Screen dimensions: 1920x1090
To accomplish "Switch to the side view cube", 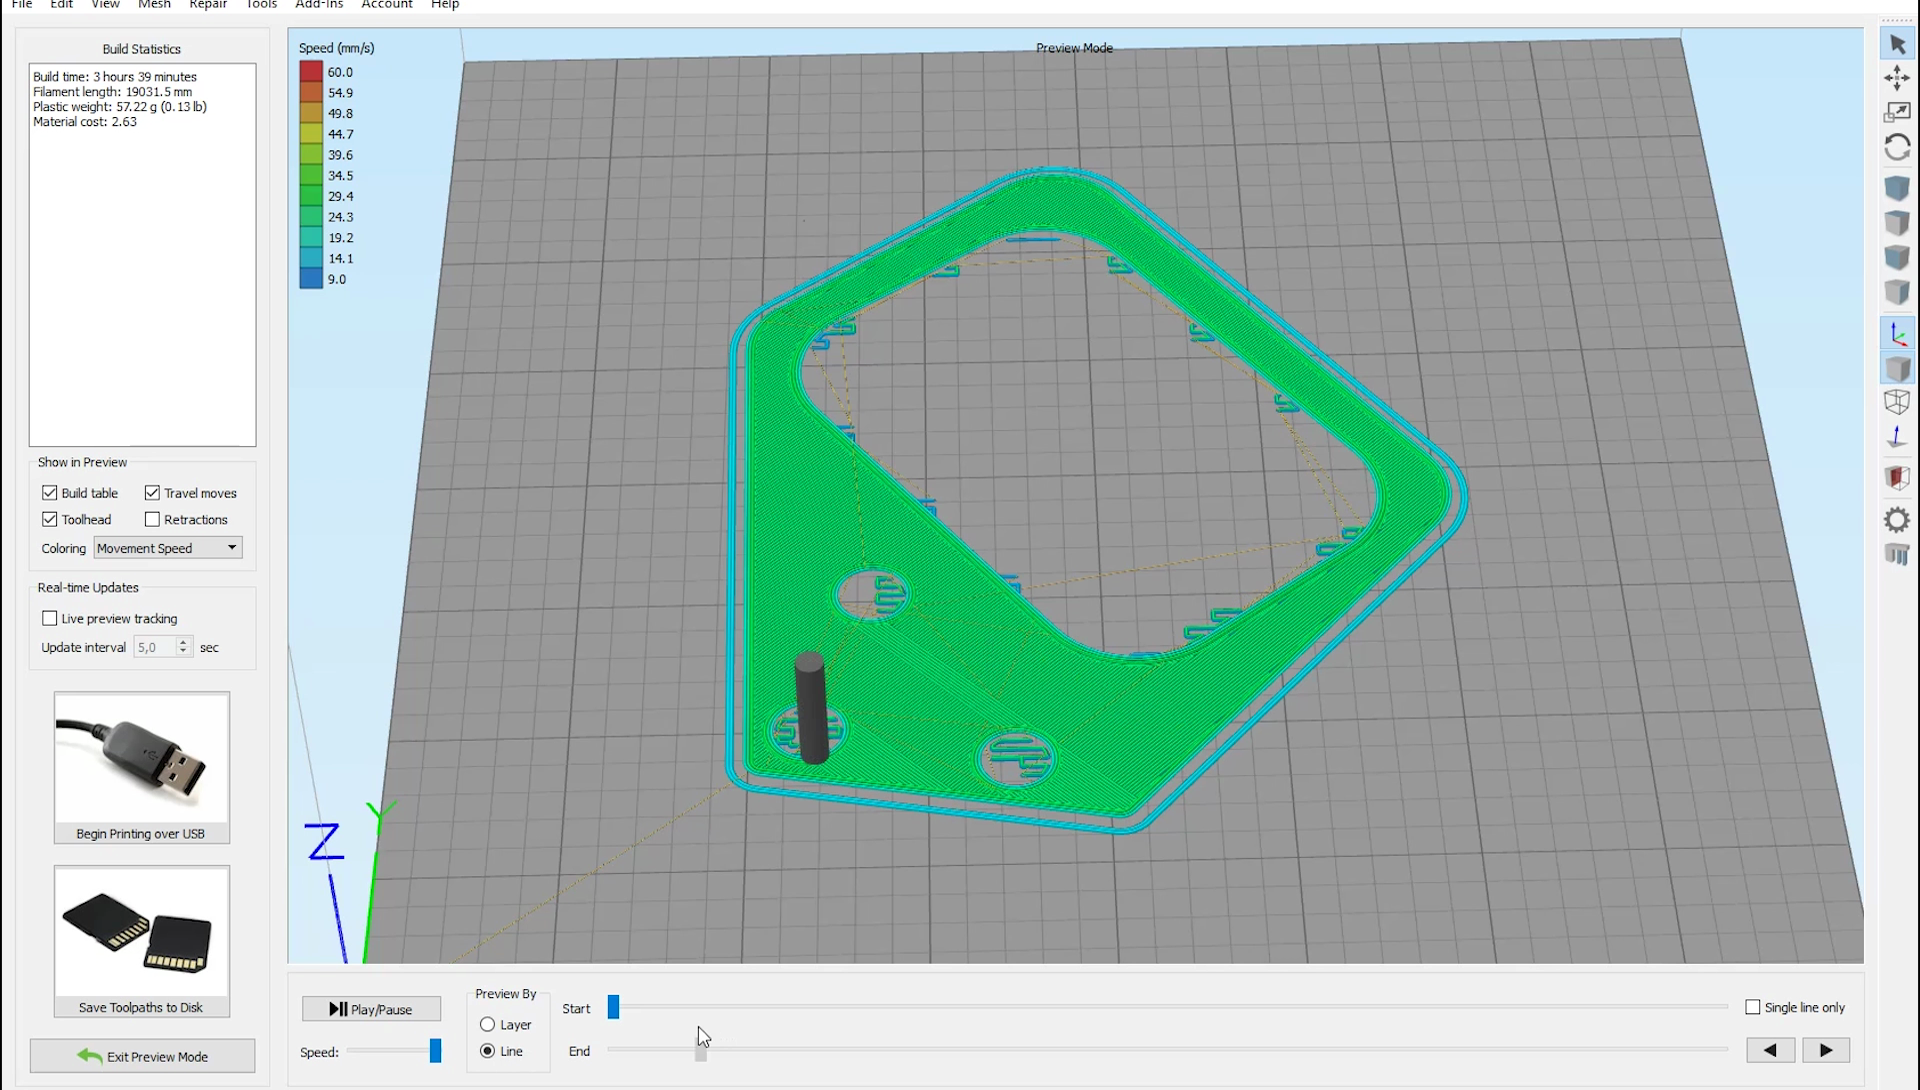I will tap(1897, 292).
